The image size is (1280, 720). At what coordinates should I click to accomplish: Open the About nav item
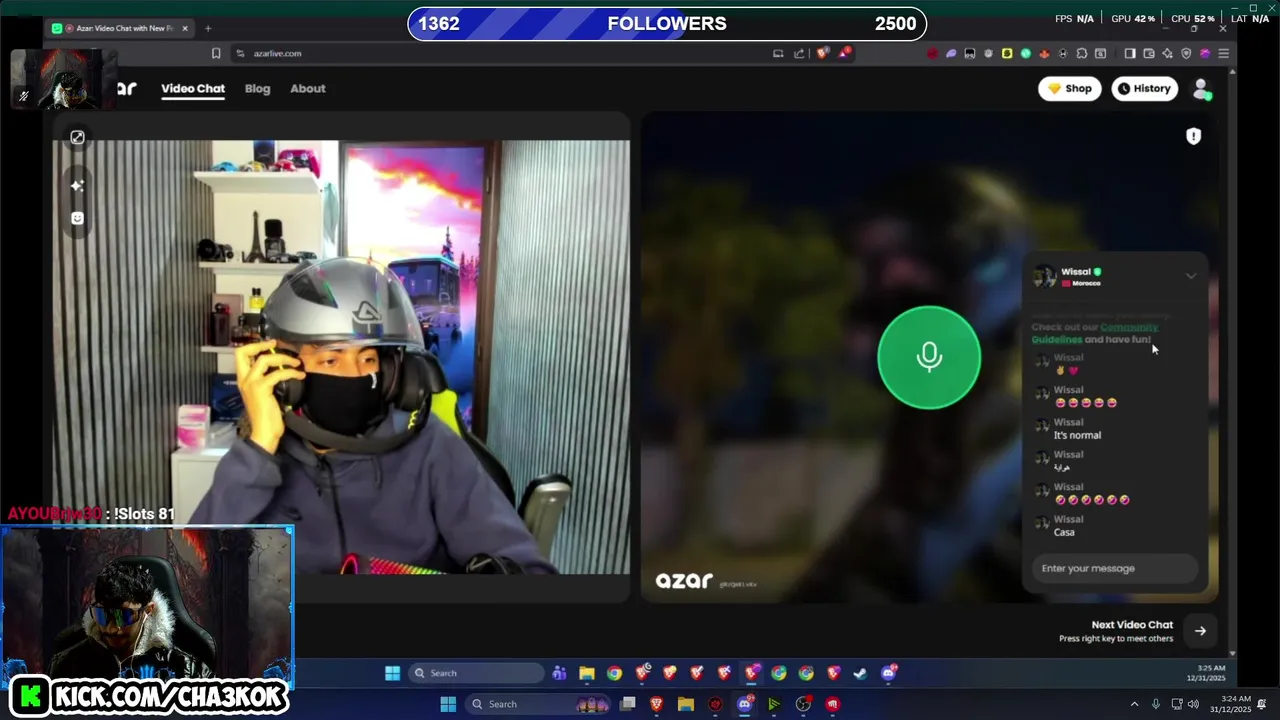[308, 88]
